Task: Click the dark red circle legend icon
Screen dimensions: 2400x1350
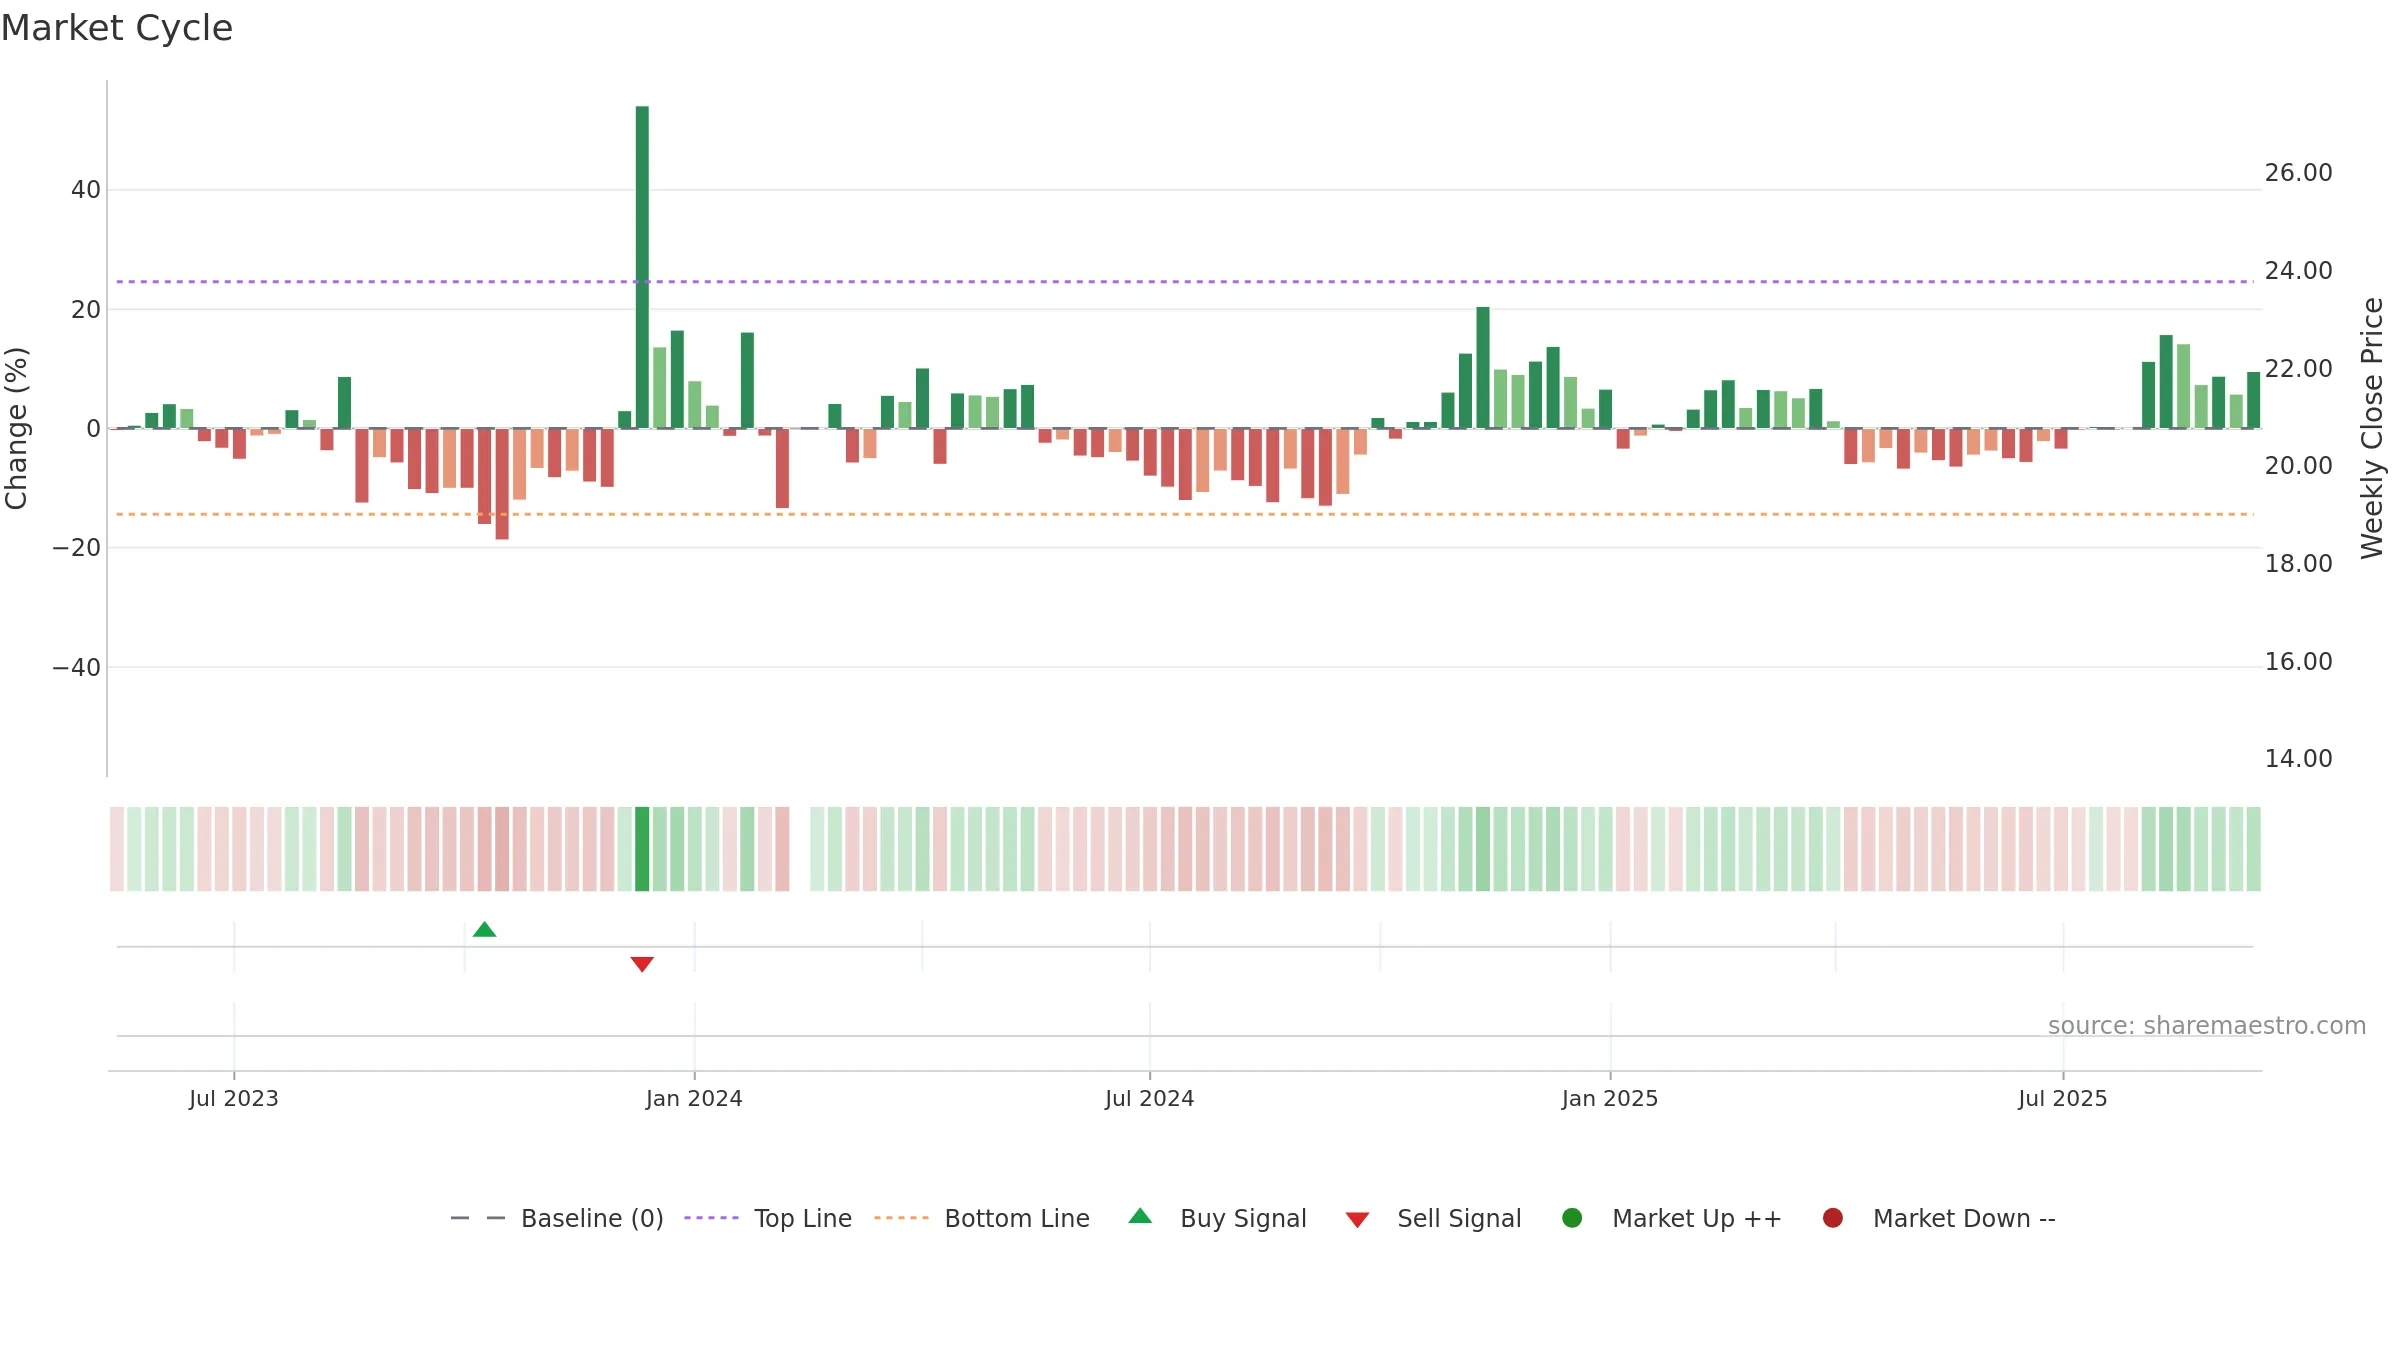Action: click(x=1833, y=1218)
